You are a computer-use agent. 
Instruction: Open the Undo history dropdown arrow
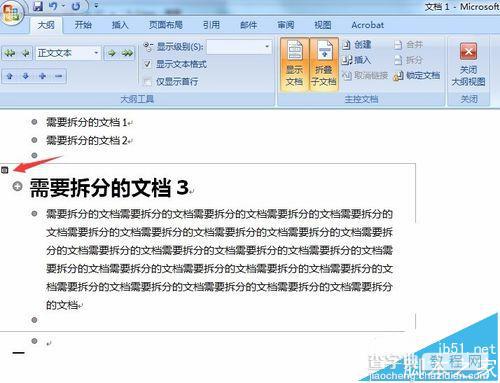point(63,6)
